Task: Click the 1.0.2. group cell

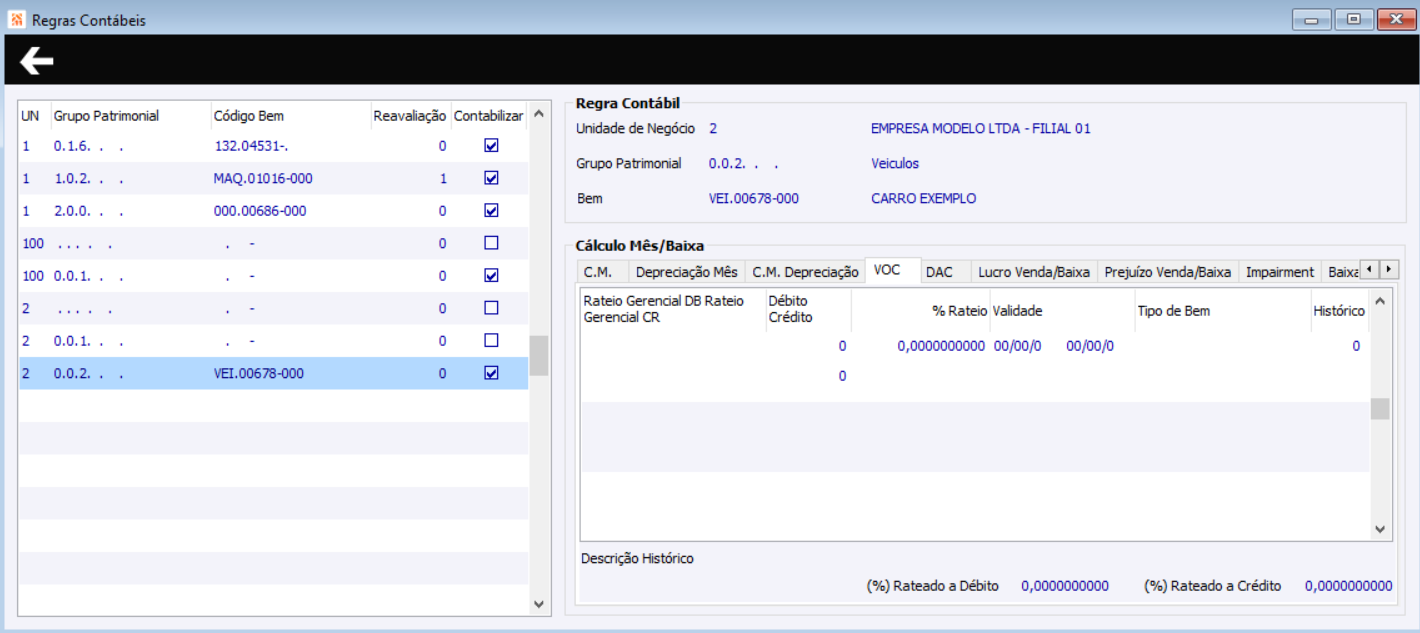Action: click(x=89, y=178)
